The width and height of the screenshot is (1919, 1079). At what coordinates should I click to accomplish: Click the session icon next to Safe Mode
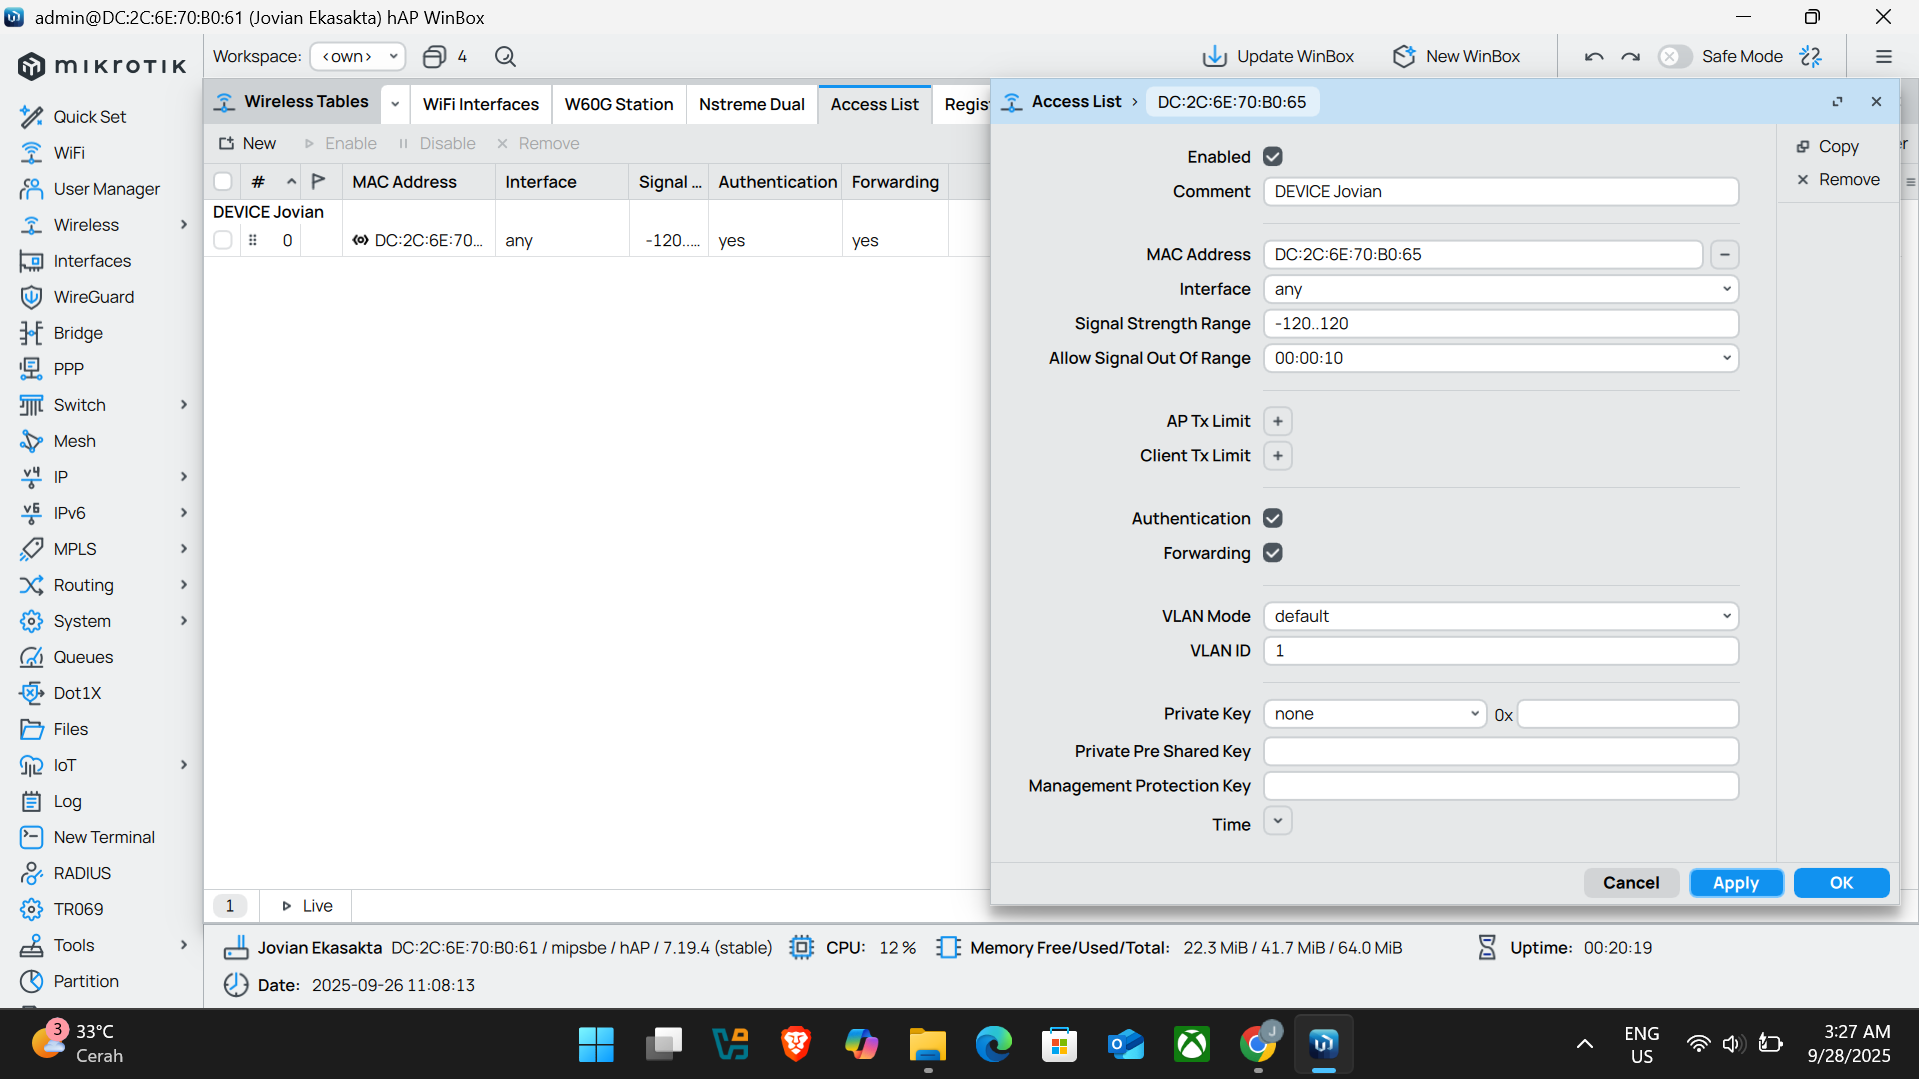(x=1811, y=57)
